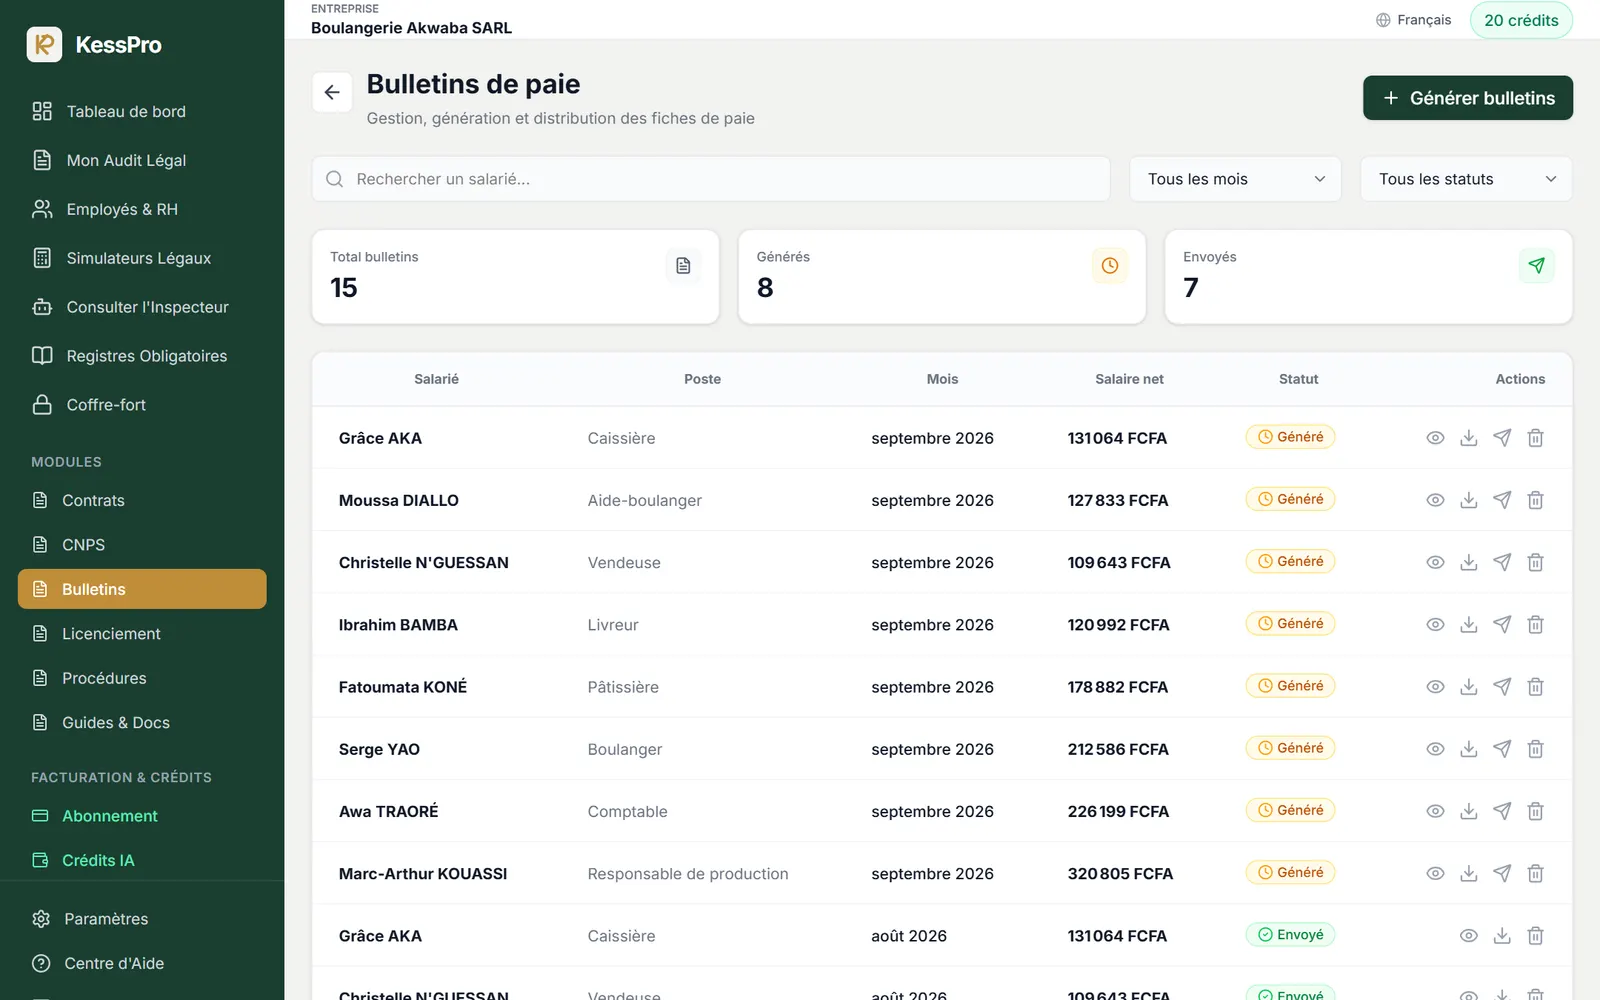Open Tableau de bord in sidebar
Screen dimensions: 1600x1000
pos(142,111)
